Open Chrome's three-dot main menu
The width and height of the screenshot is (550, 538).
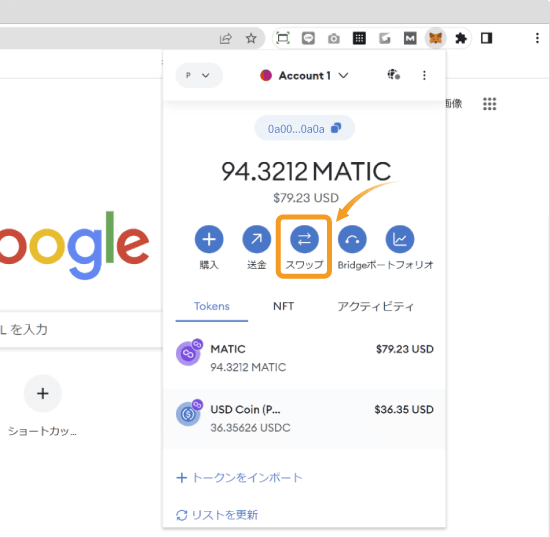pyautogui.click(x=537, y=38)
